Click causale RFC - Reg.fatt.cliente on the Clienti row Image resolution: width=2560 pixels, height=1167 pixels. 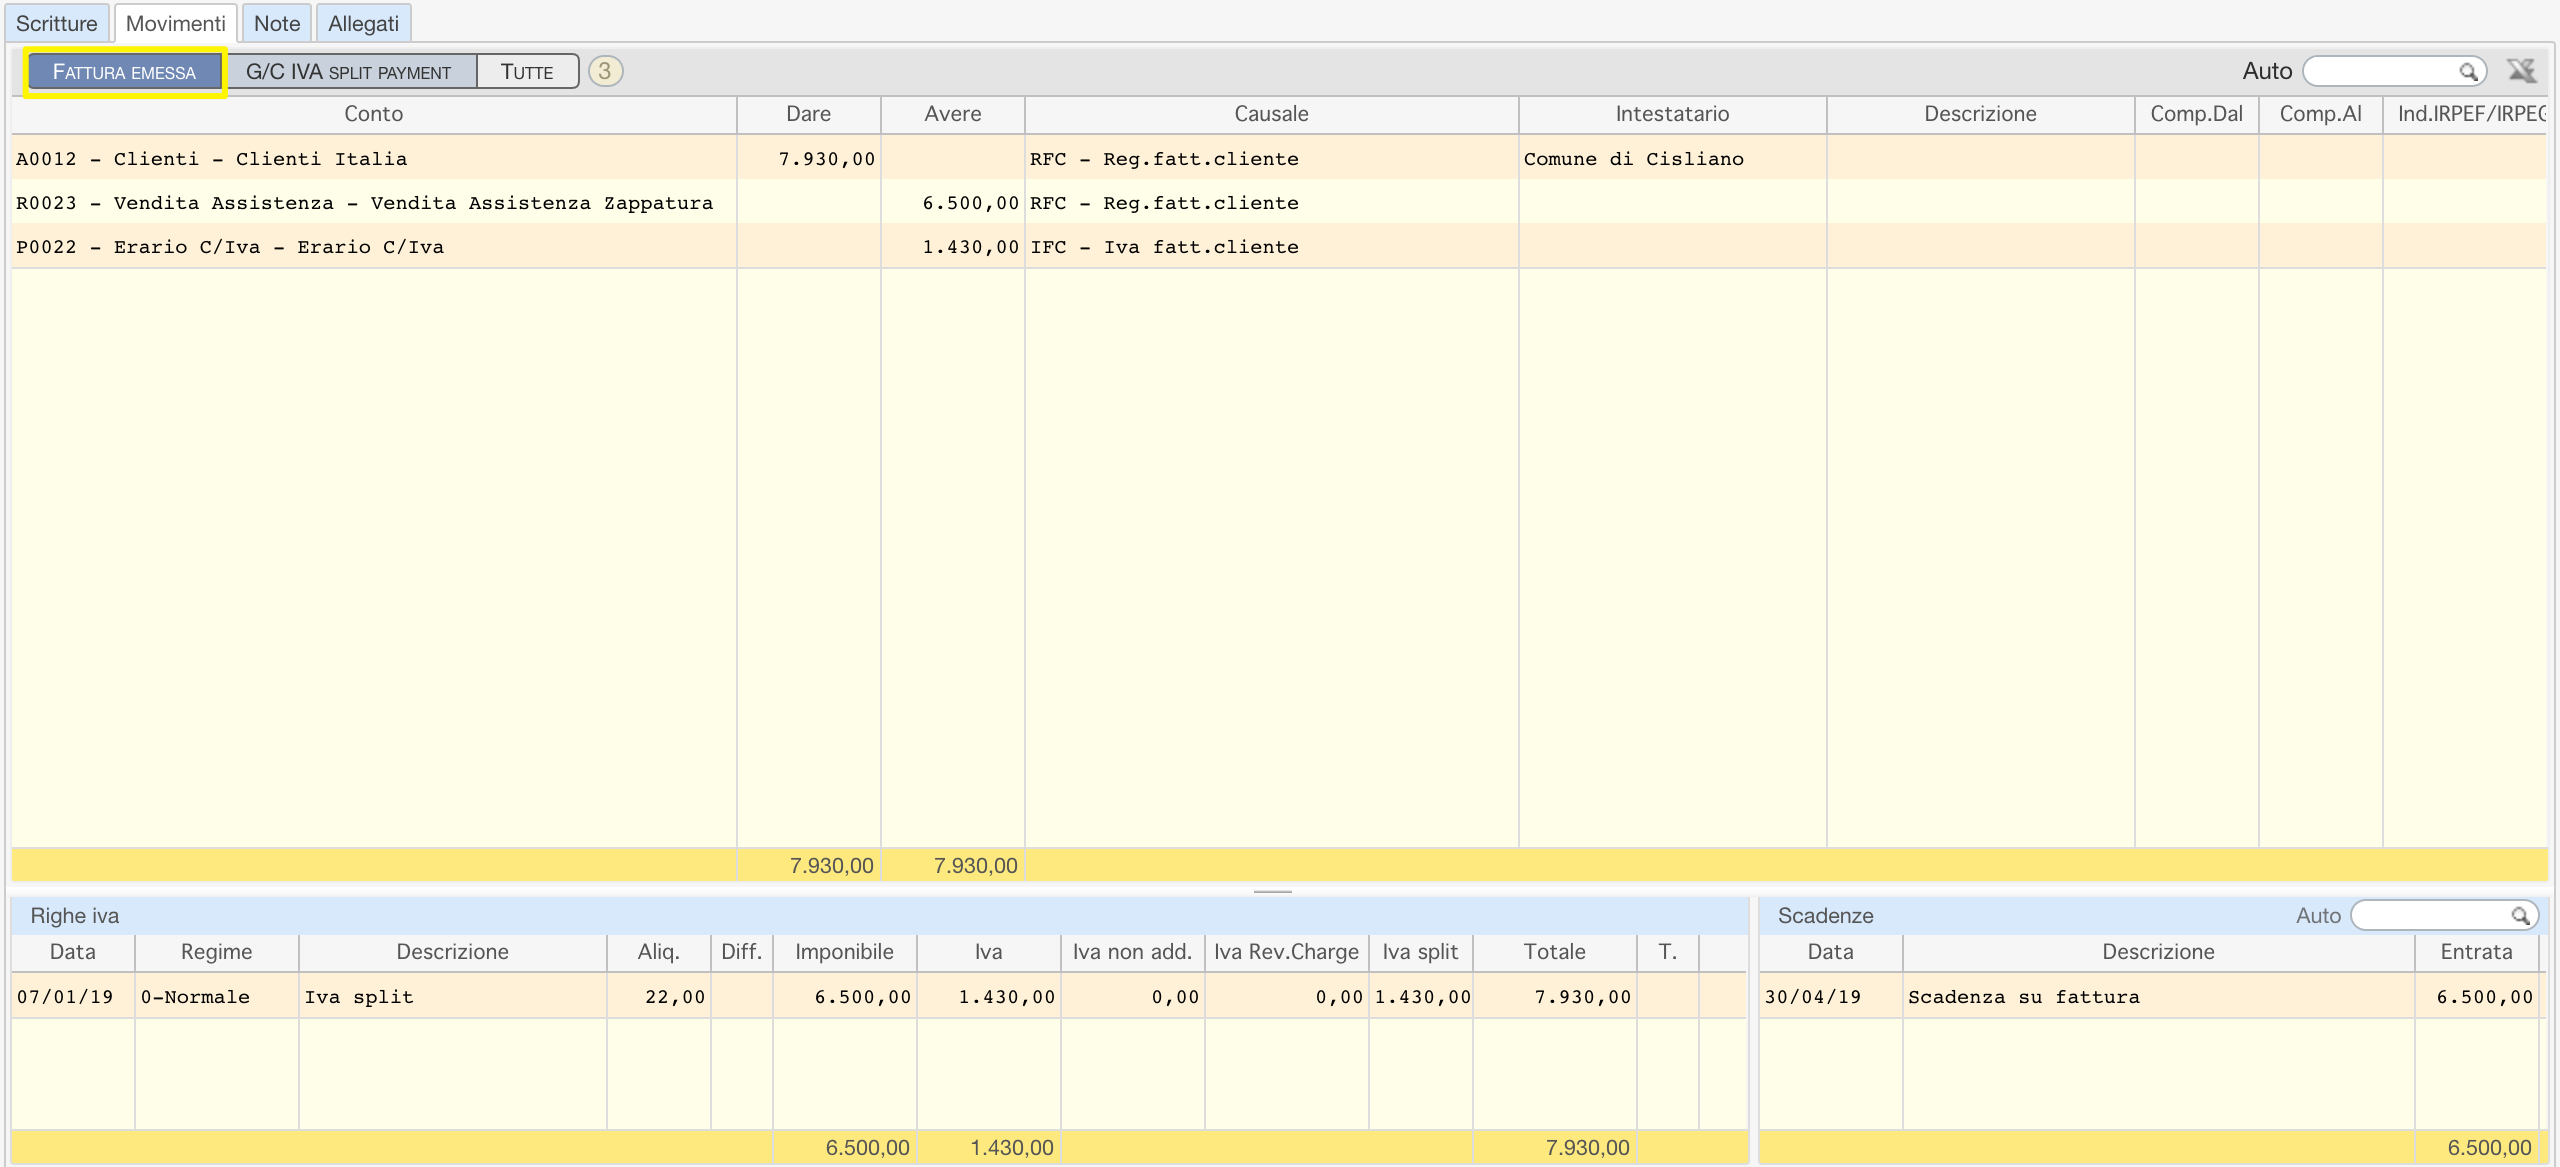[1164, 159]
